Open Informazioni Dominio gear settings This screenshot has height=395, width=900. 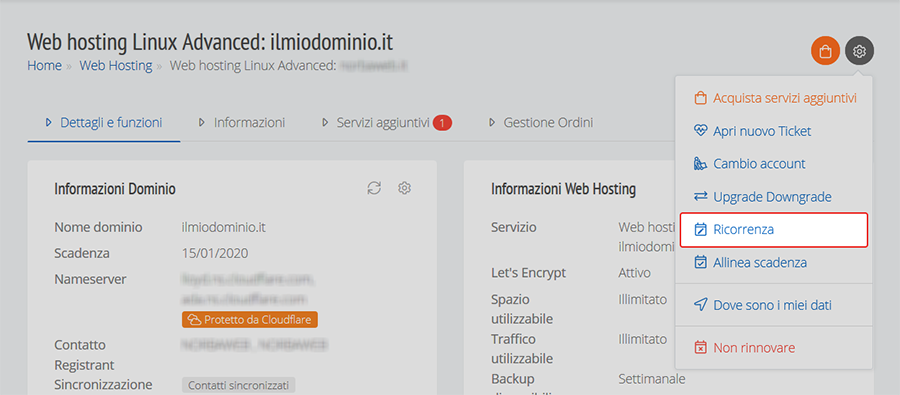(x=405, y=188)
